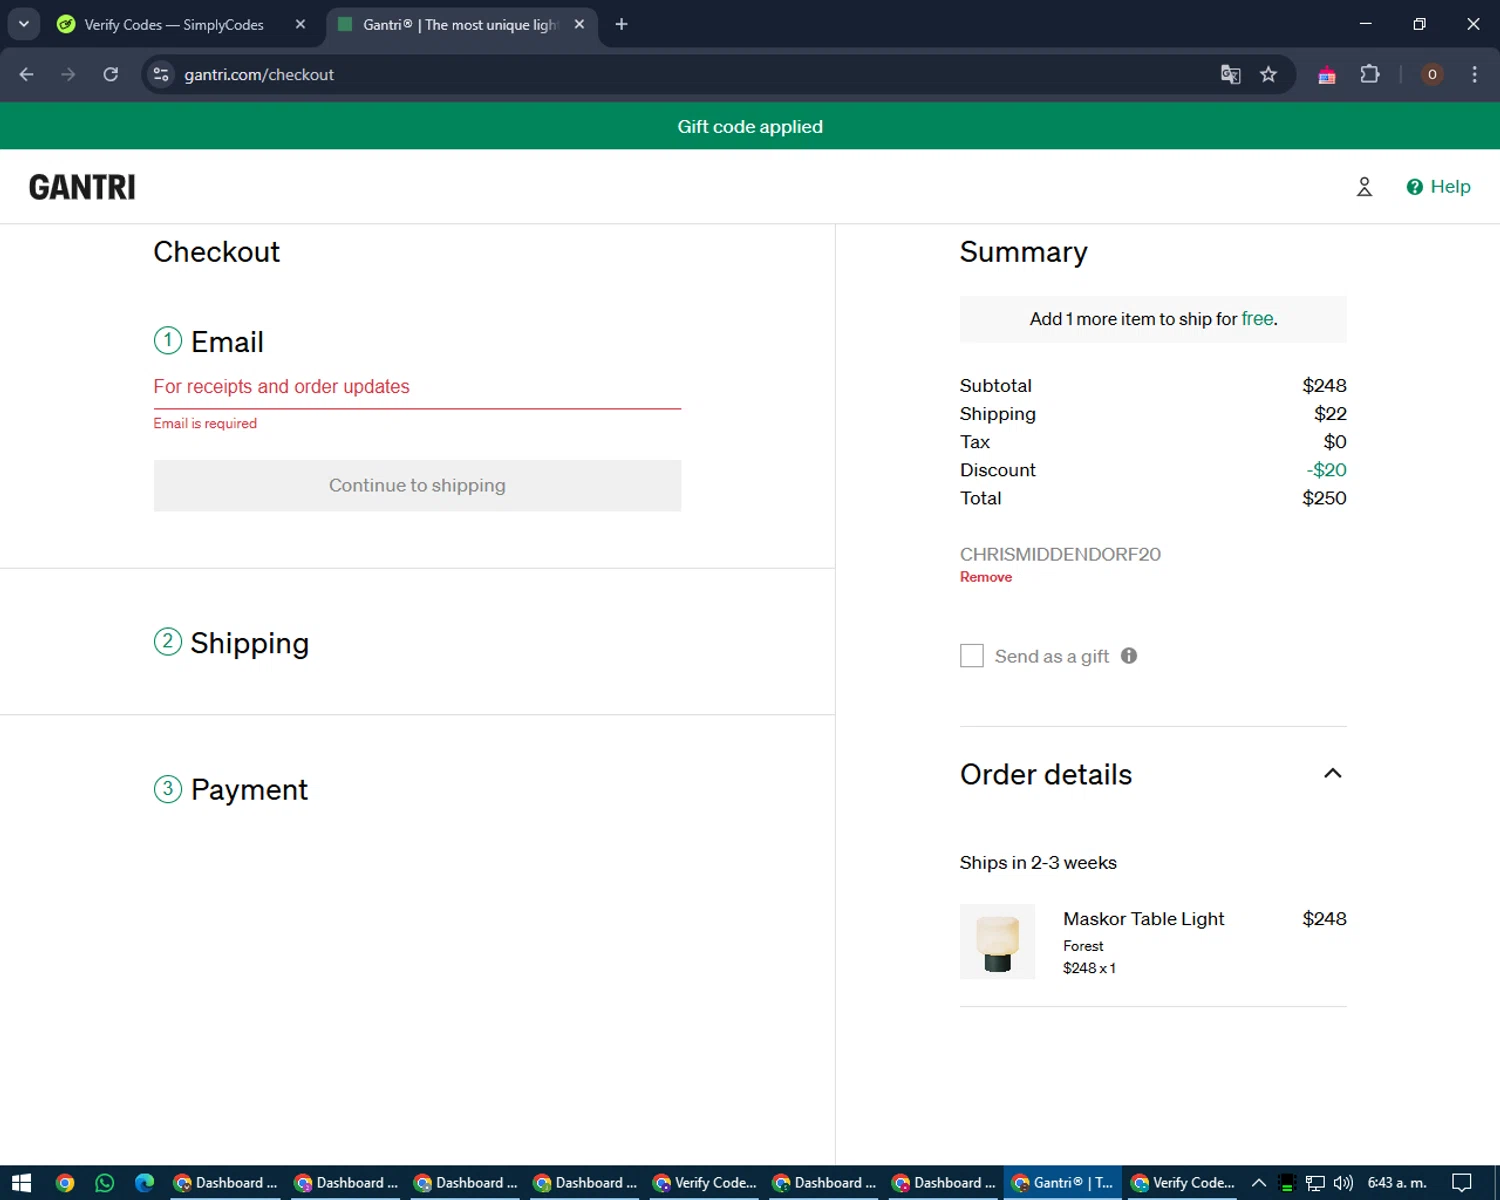Click the taskbar clock 6:43 a. m.
Viewport: 1500px width, 1200px height.
coord(1397,1183)
